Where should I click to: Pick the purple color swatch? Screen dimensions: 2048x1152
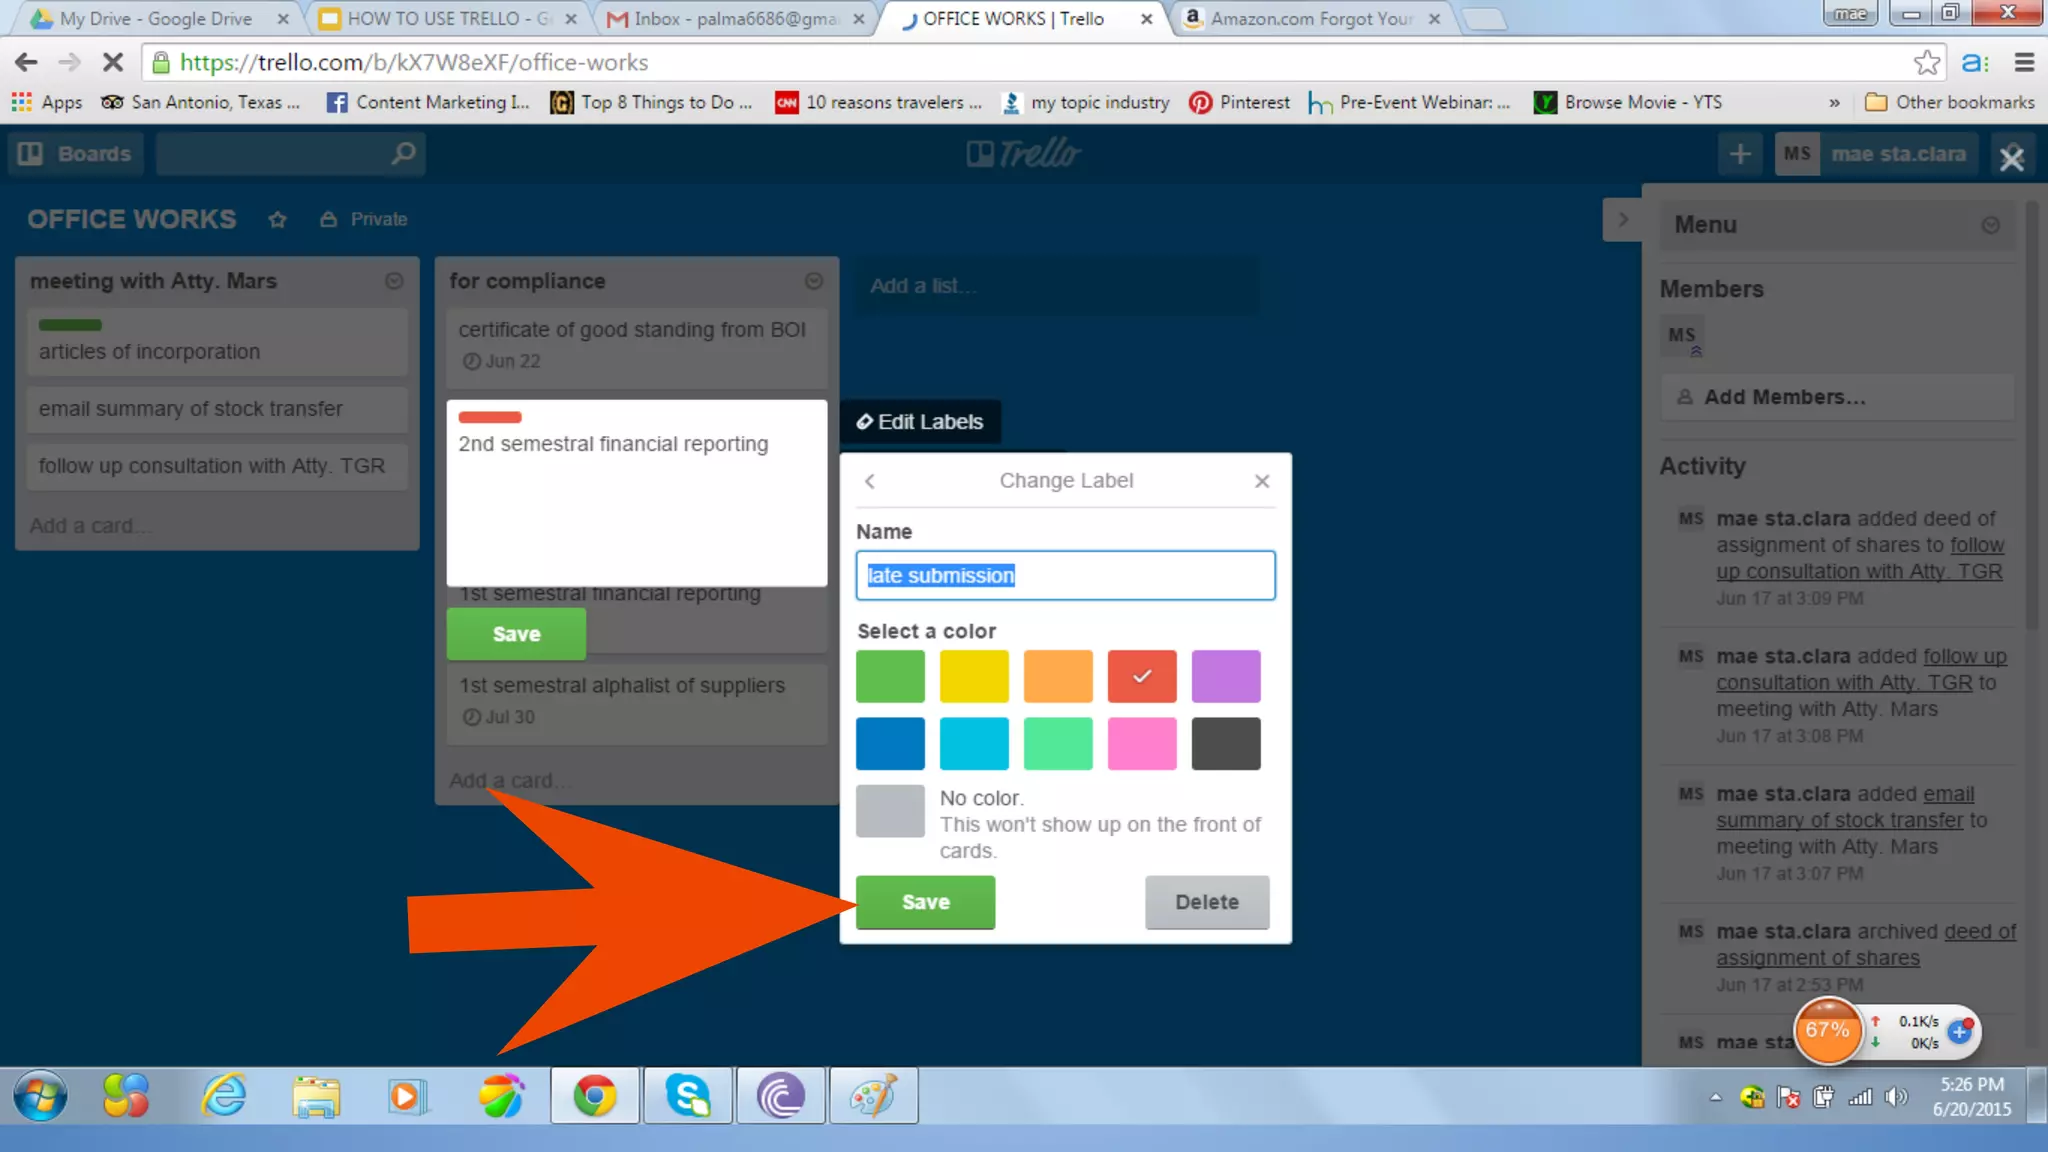click(1225, 676)
